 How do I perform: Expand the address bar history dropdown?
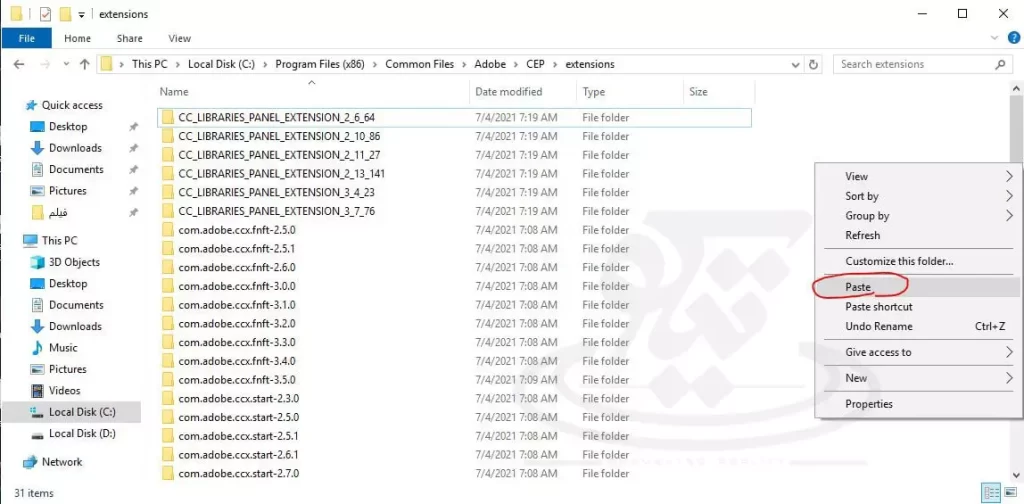(796, 64)
